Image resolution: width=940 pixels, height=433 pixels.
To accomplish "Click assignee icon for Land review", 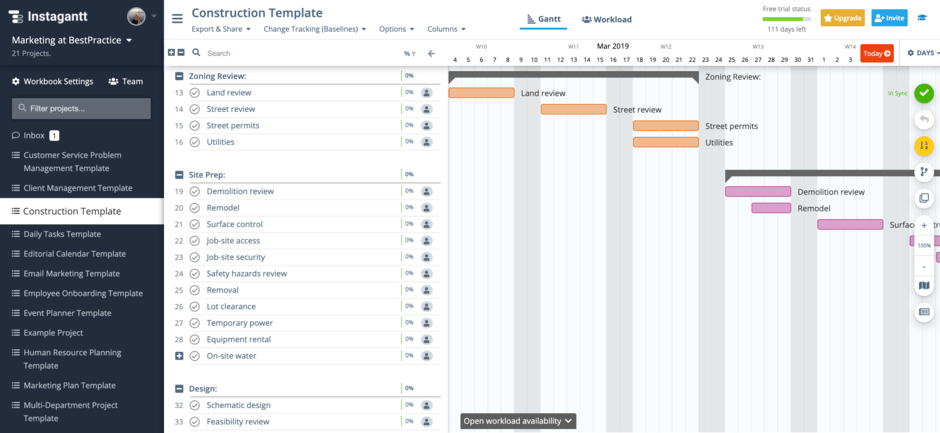I will (x=426, y=92).
